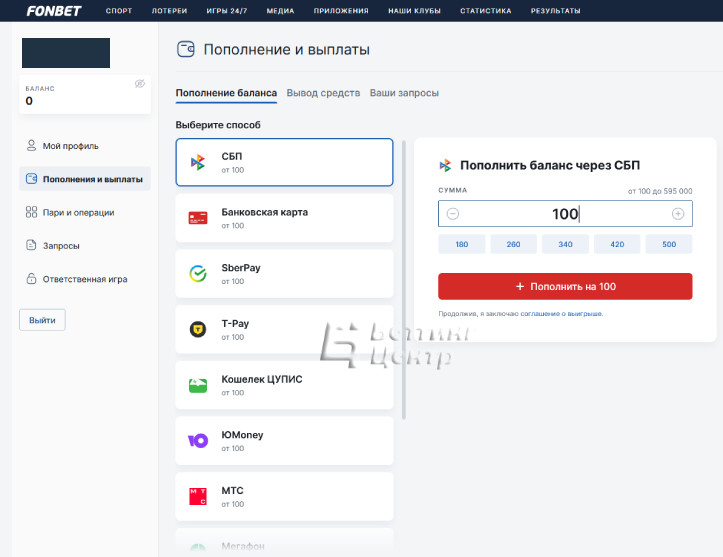Click СБП icon in the deposit form header
Viewport: 723px width, 557px height.
(445, 165)
